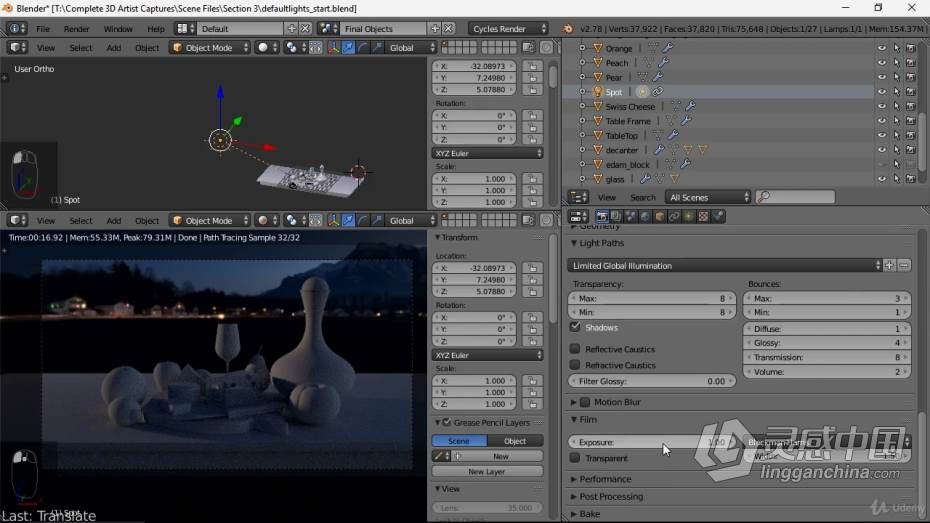Viewport: 930px width, 523px height.
Task: Toggle visibility eye for TableTop
Action: (x=882, y=135)
